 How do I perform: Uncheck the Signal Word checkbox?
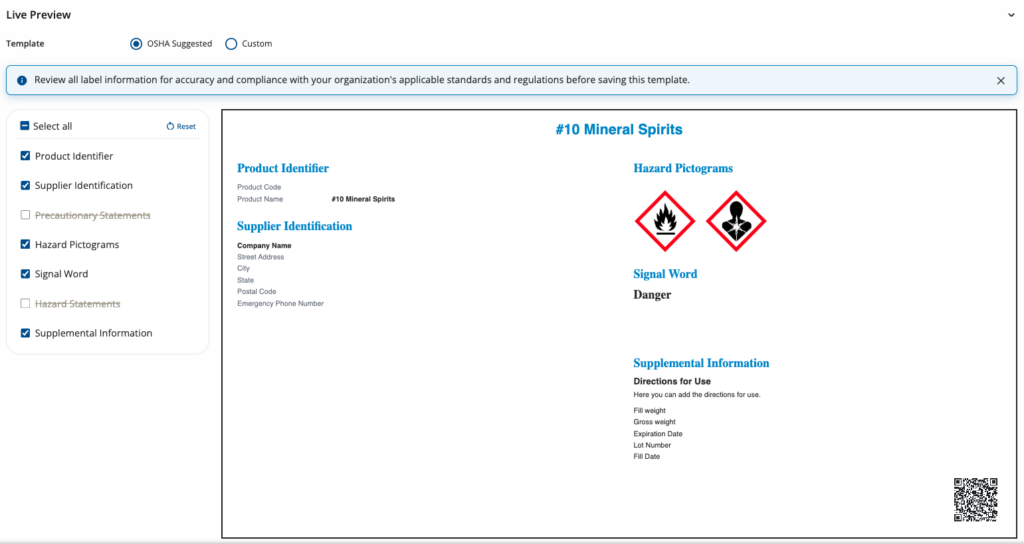coord(25,273)
